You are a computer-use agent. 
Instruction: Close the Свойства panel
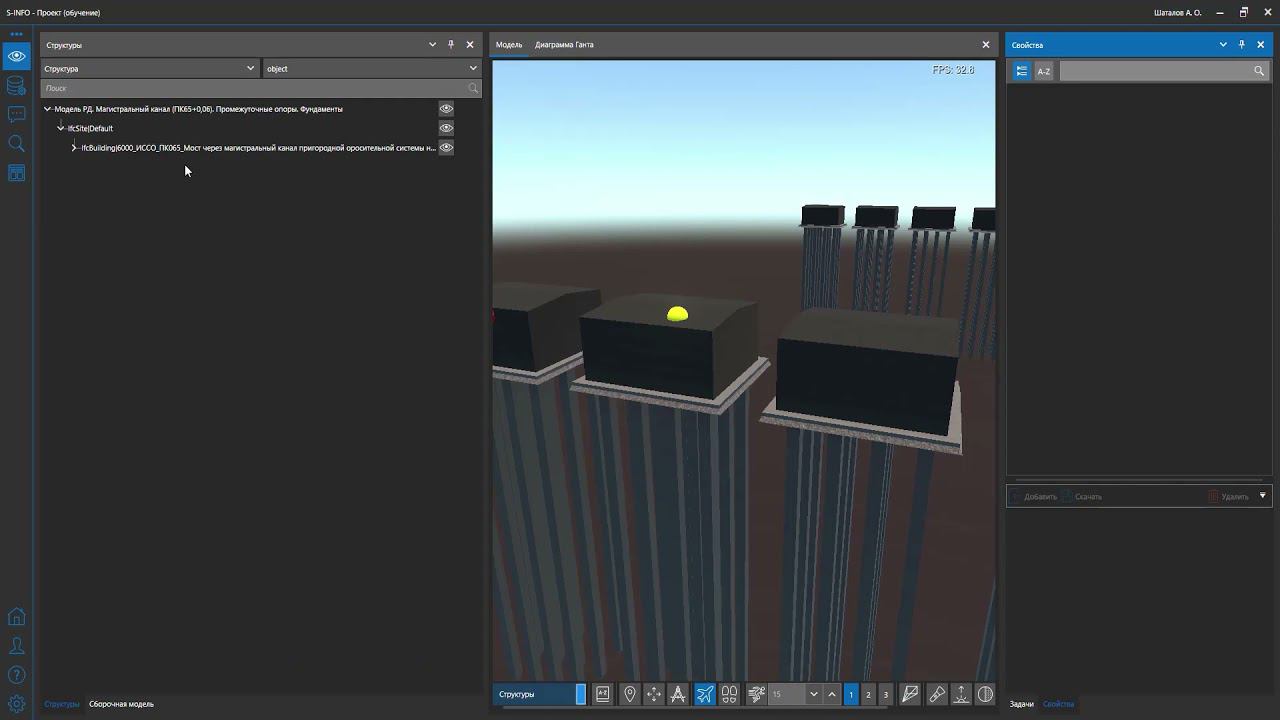point(1261,44)
